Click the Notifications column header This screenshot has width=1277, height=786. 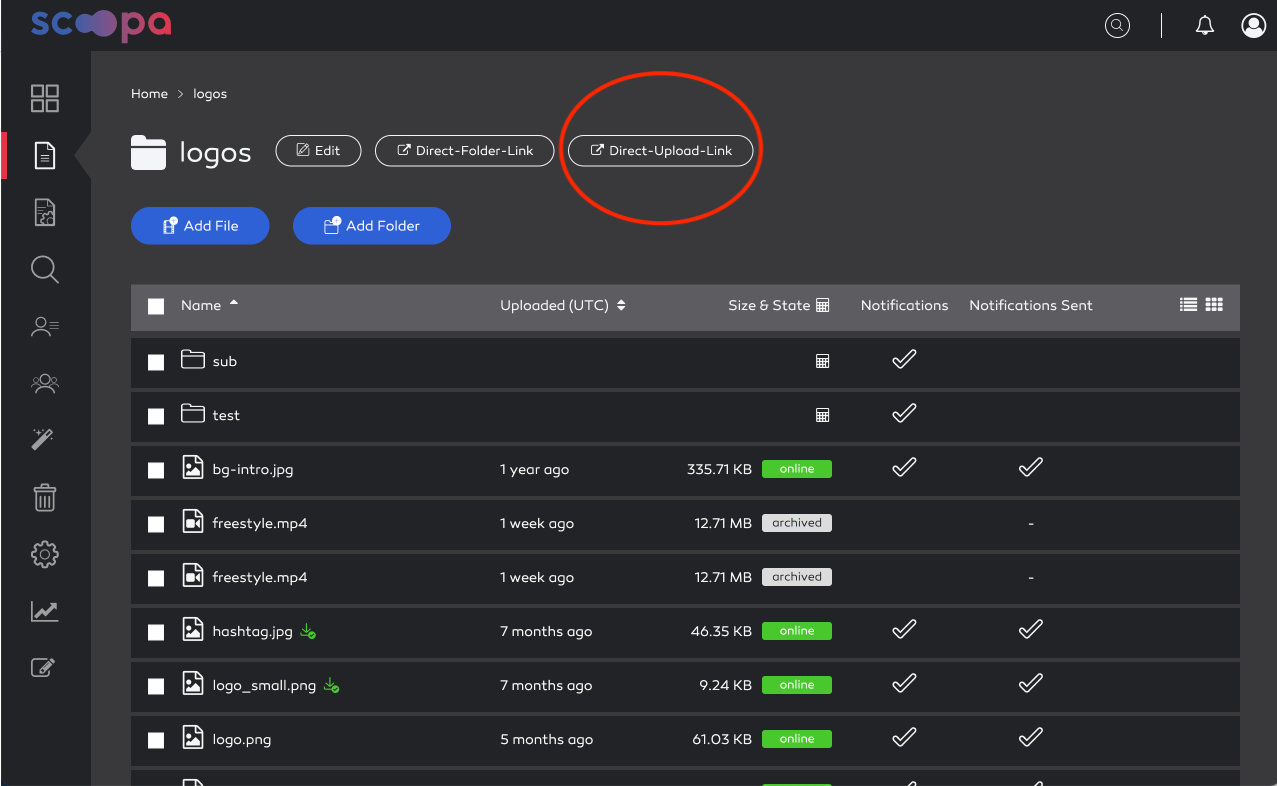(x=904, y=305)
